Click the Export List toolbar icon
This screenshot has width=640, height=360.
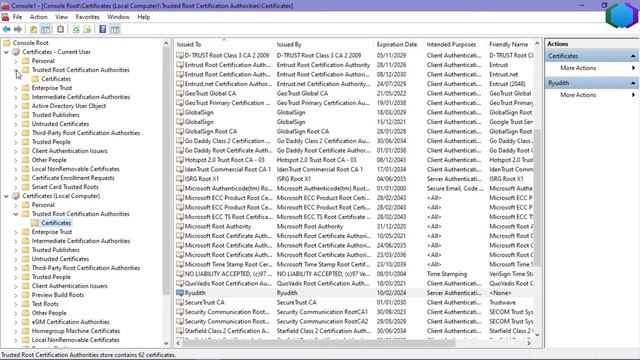point(87,29)
